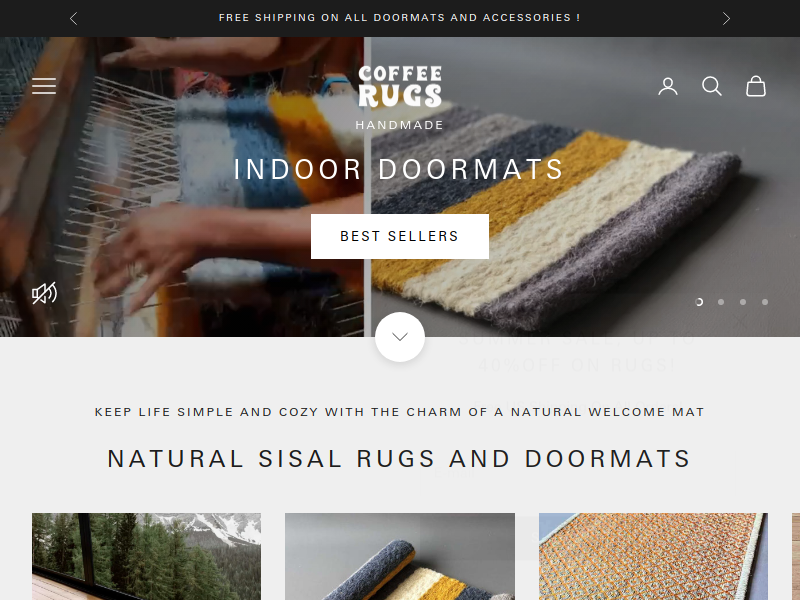Open the search magnifier icon

(712, 86)
